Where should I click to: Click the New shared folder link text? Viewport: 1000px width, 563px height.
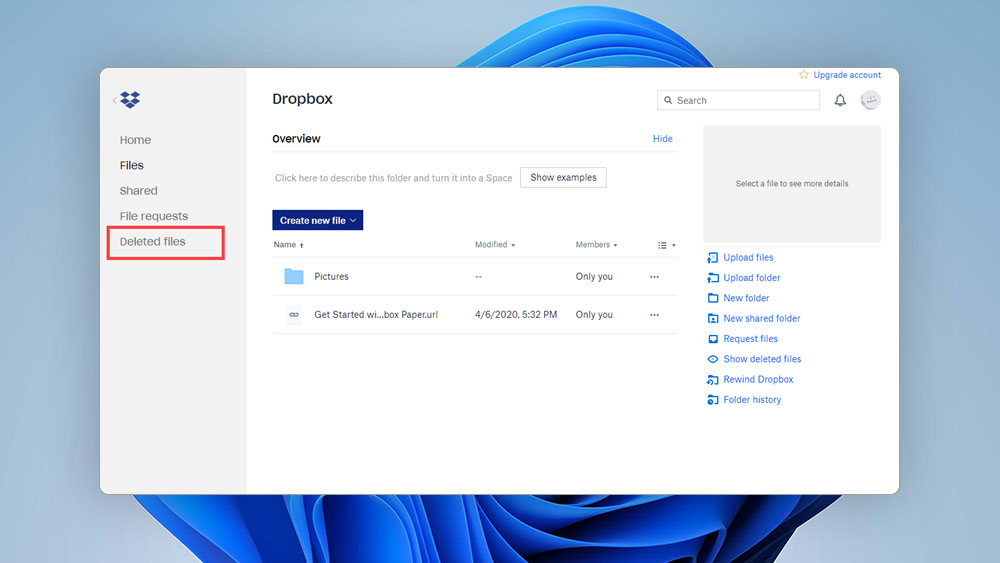coord(761,319)
